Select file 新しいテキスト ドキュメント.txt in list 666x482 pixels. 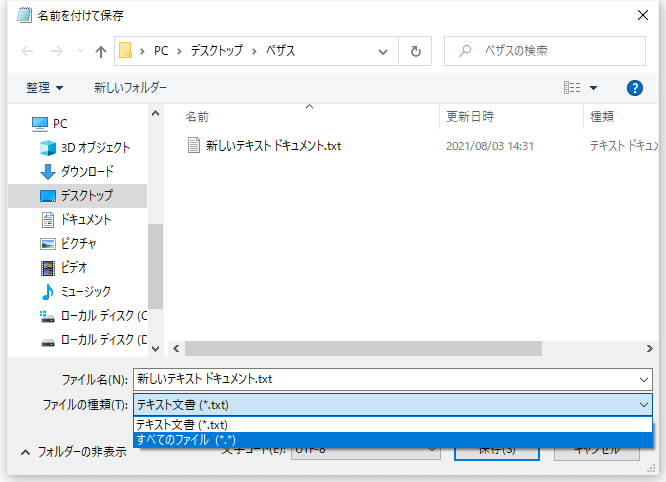(x=274, y=146)
